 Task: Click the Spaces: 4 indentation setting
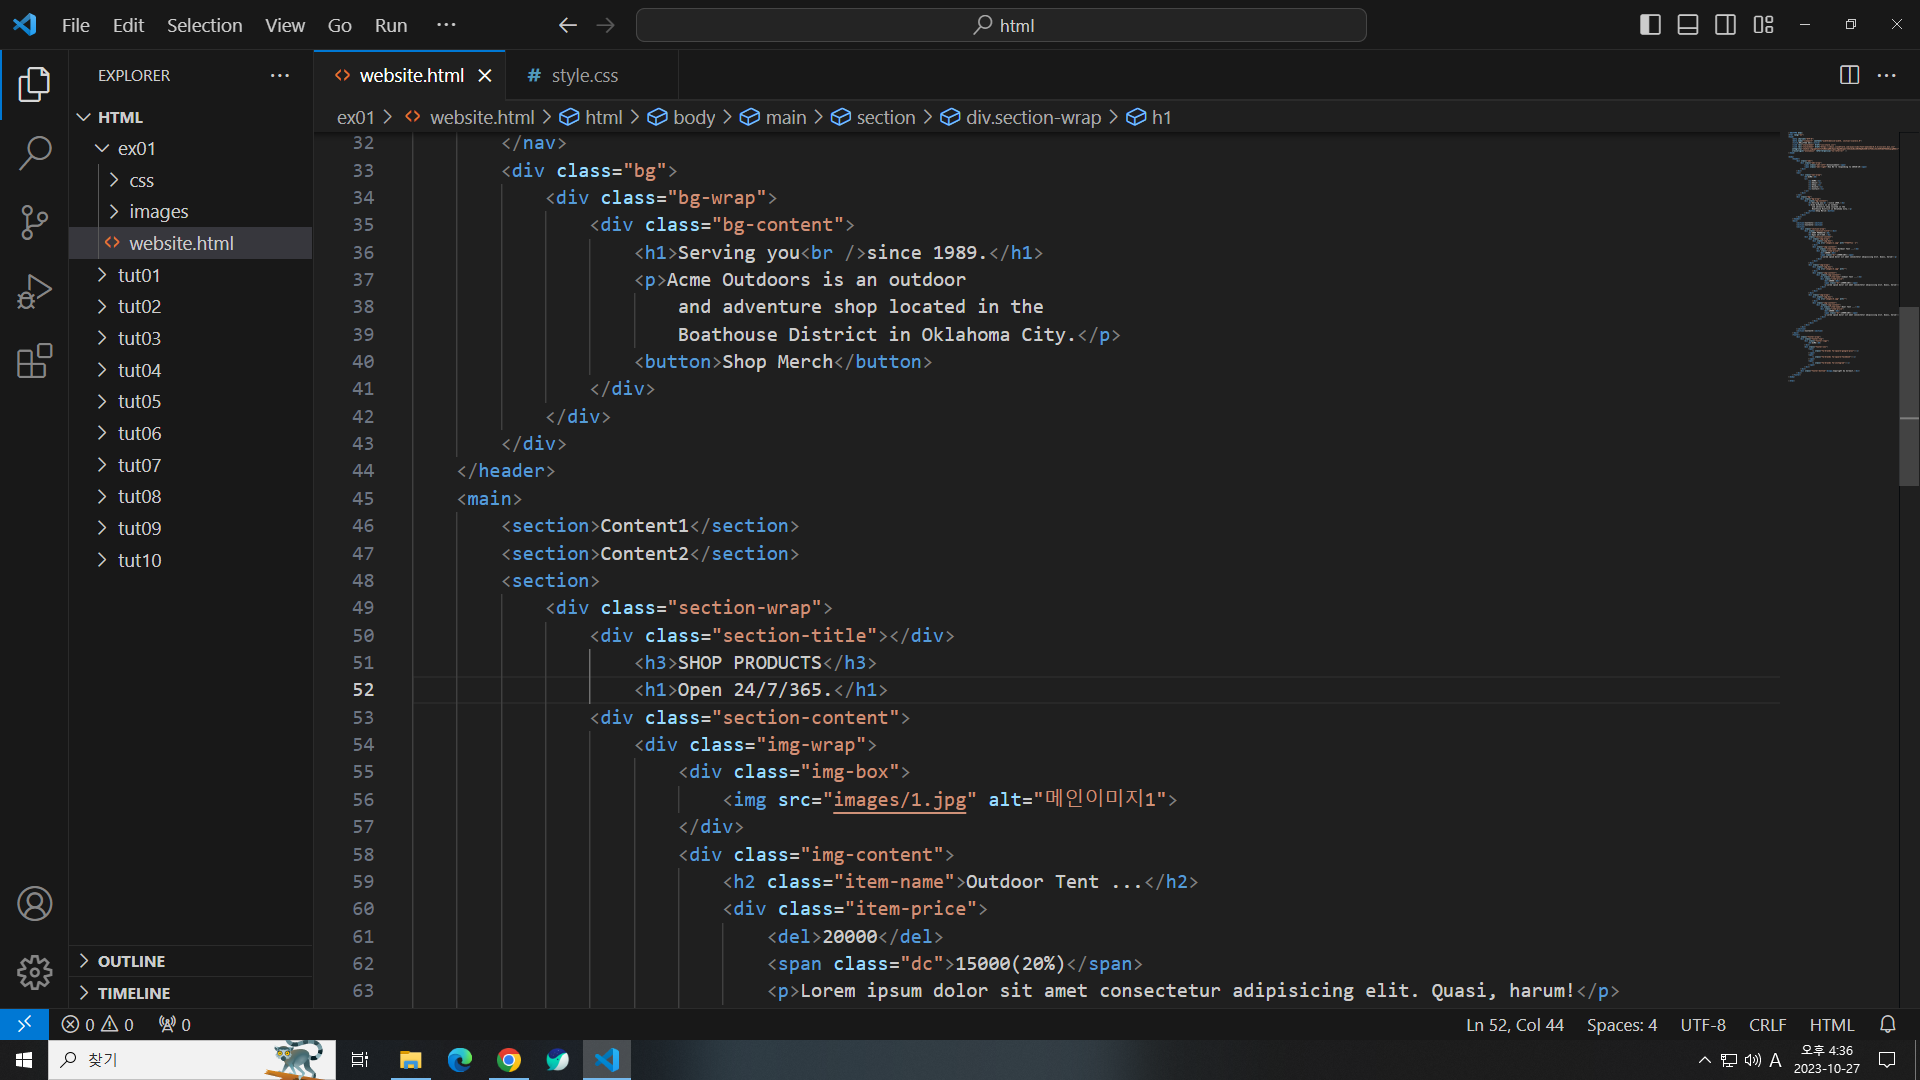(1621, 1025)
